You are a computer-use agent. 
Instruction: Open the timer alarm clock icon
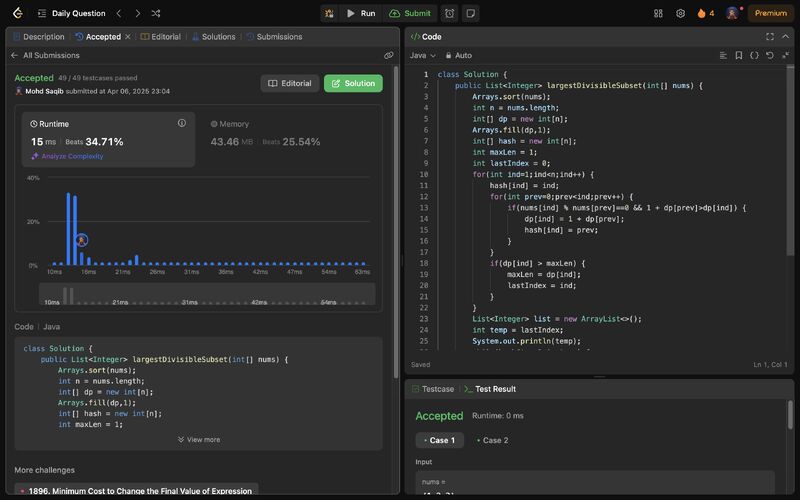point(449,13)
